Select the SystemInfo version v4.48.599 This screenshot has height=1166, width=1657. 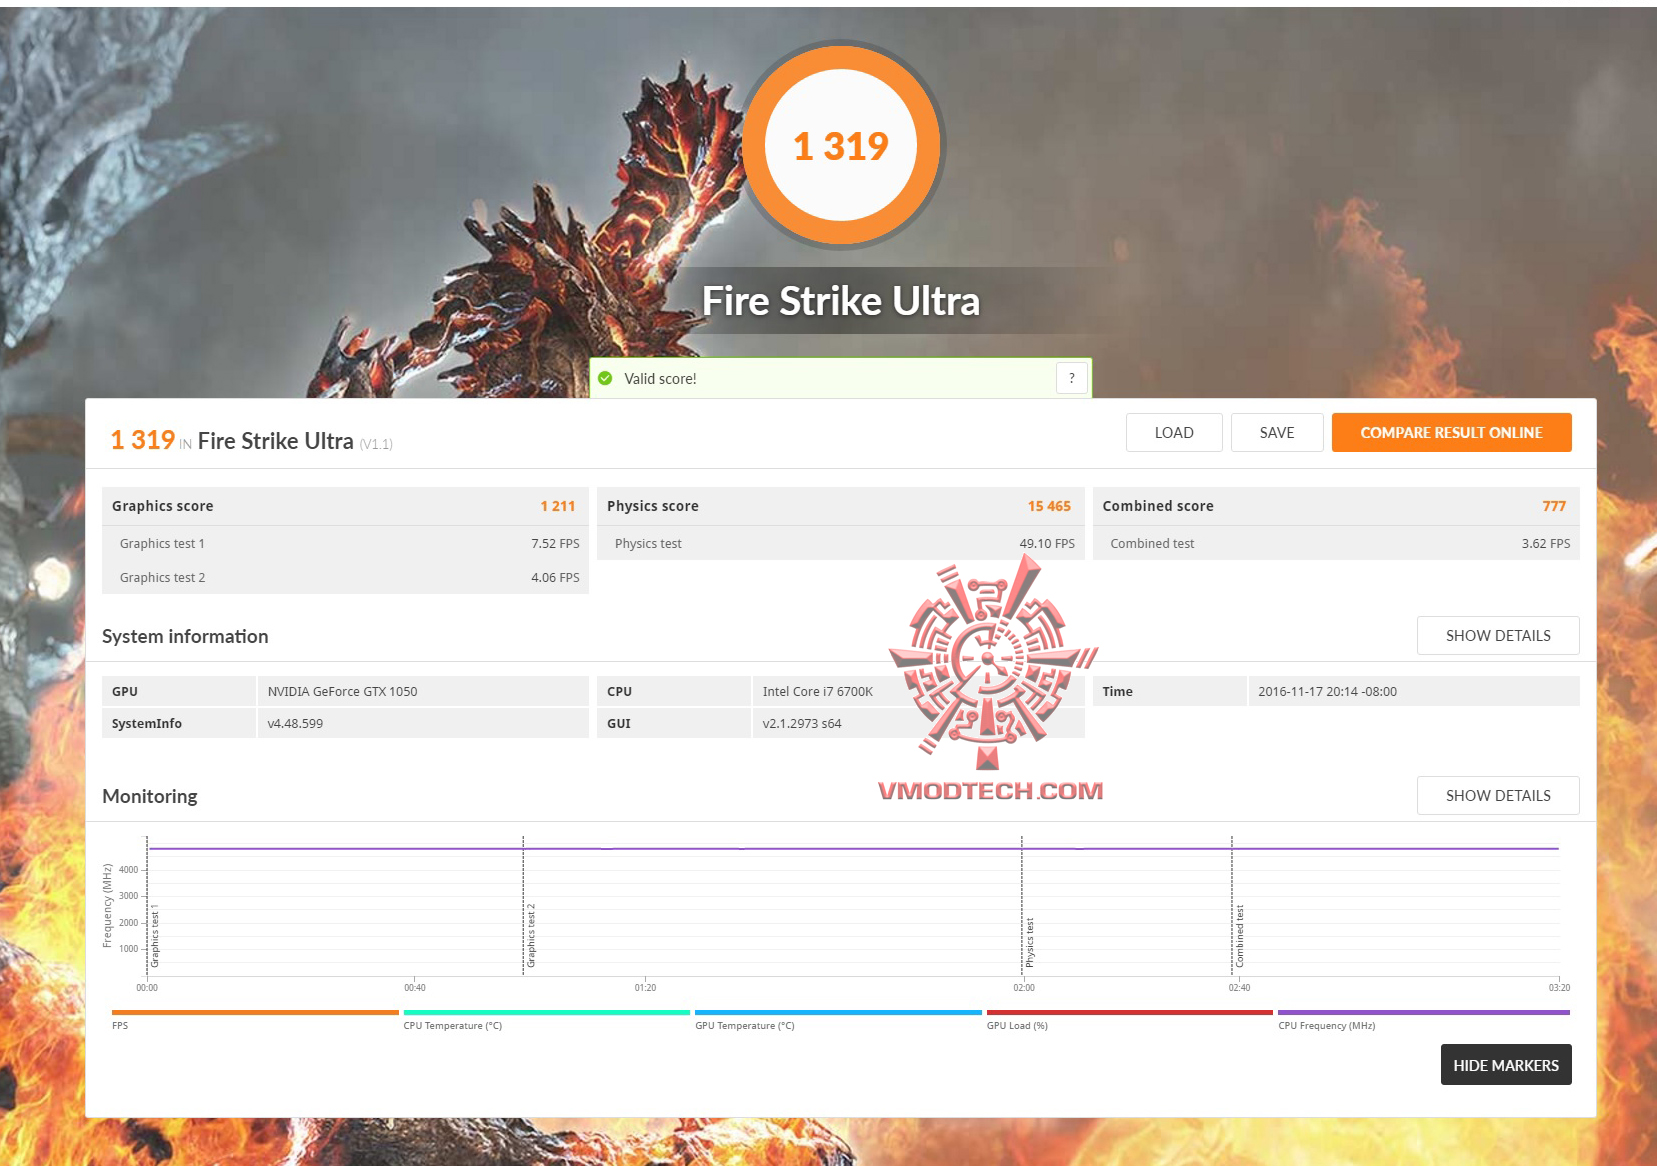pos(295,724)
